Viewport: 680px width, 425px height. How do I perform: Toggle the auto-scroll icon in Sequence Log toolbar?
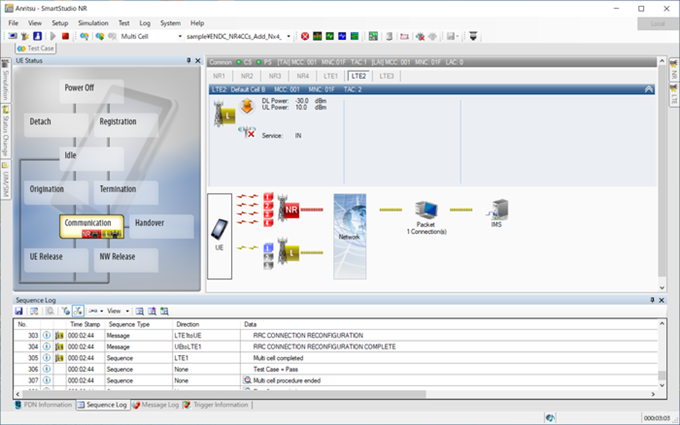[78, 311]
